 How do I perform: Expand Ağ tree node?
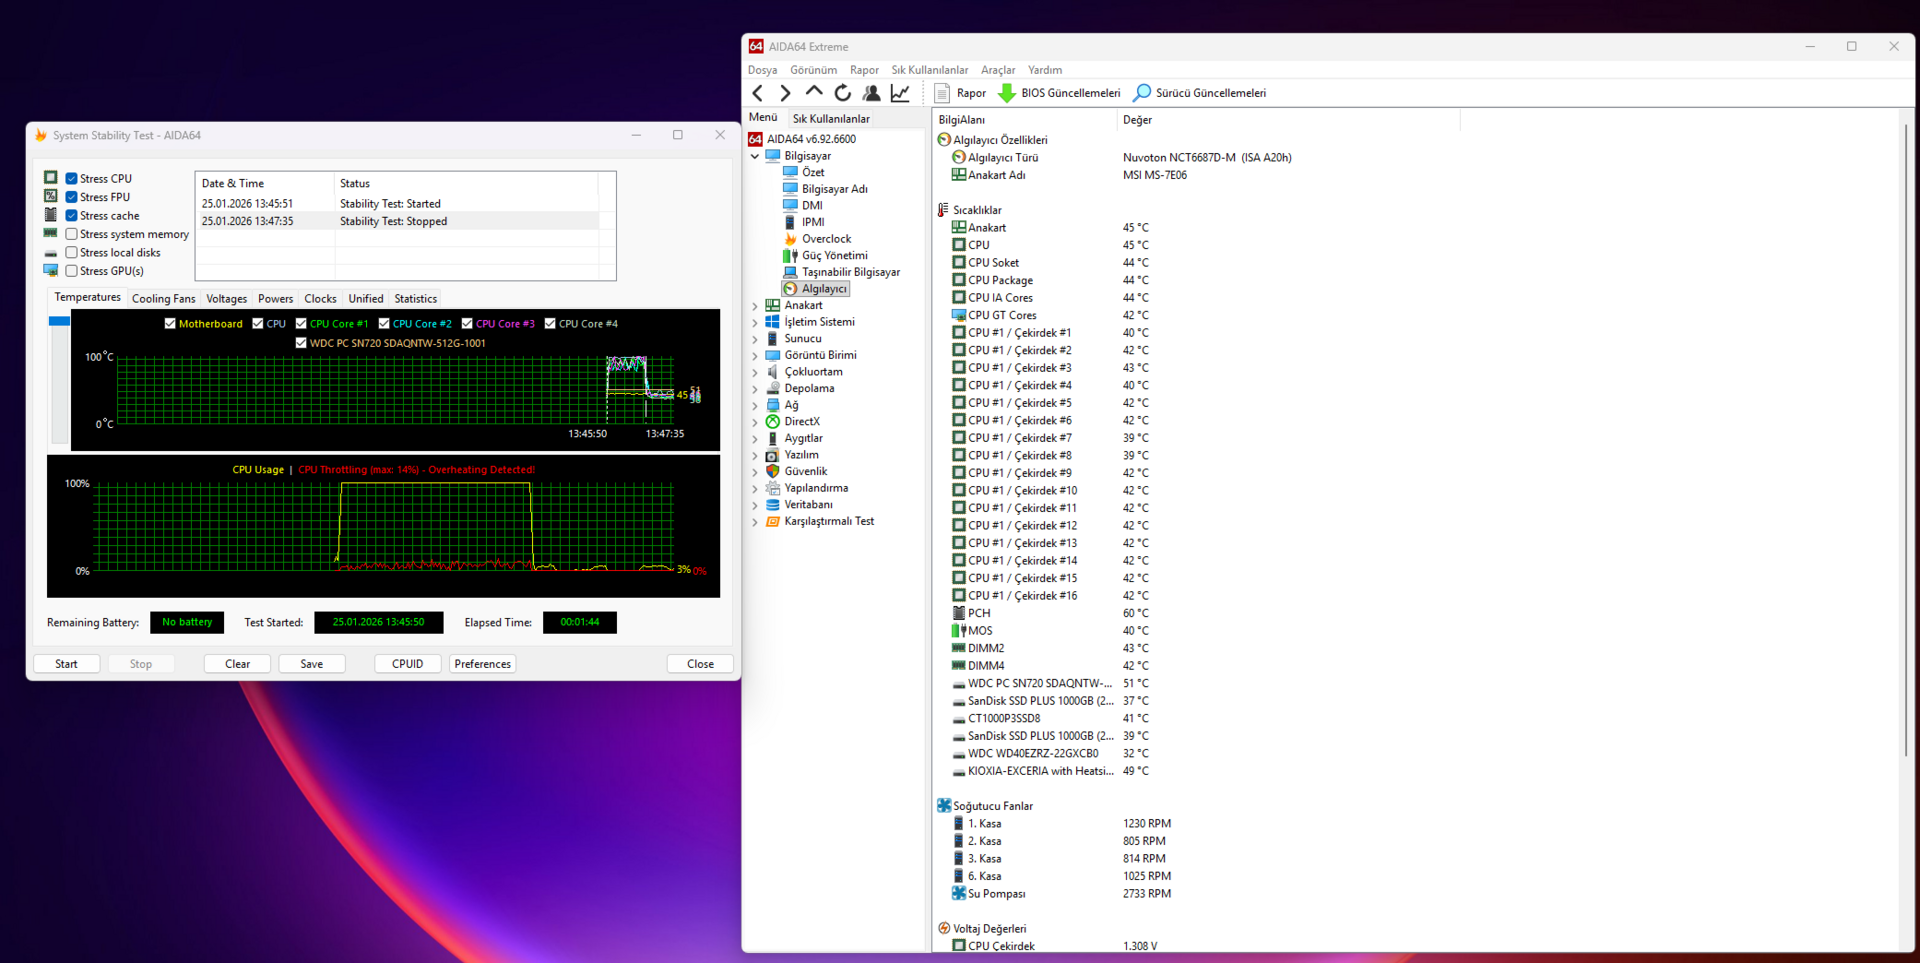[x=755, y=405]
